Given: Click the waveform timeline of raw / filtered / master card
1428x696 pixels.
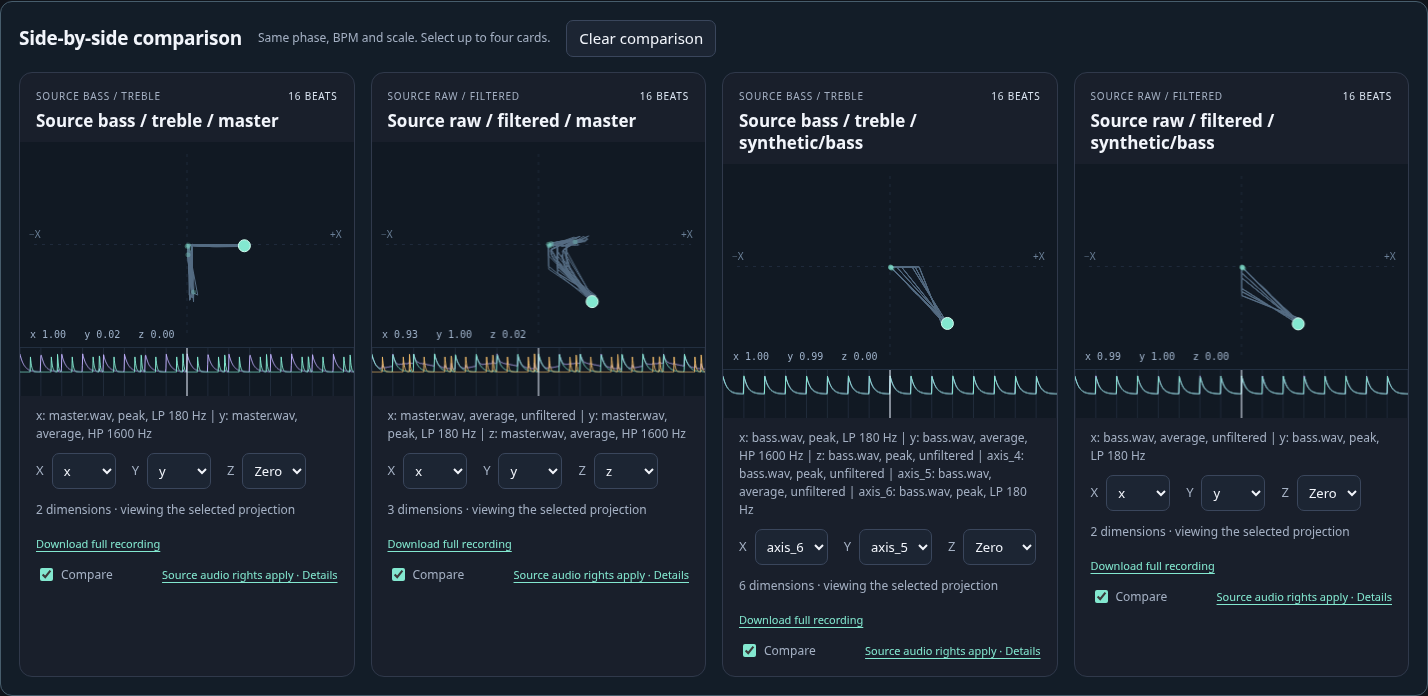Looking at the screenshot, I should 538,372.
